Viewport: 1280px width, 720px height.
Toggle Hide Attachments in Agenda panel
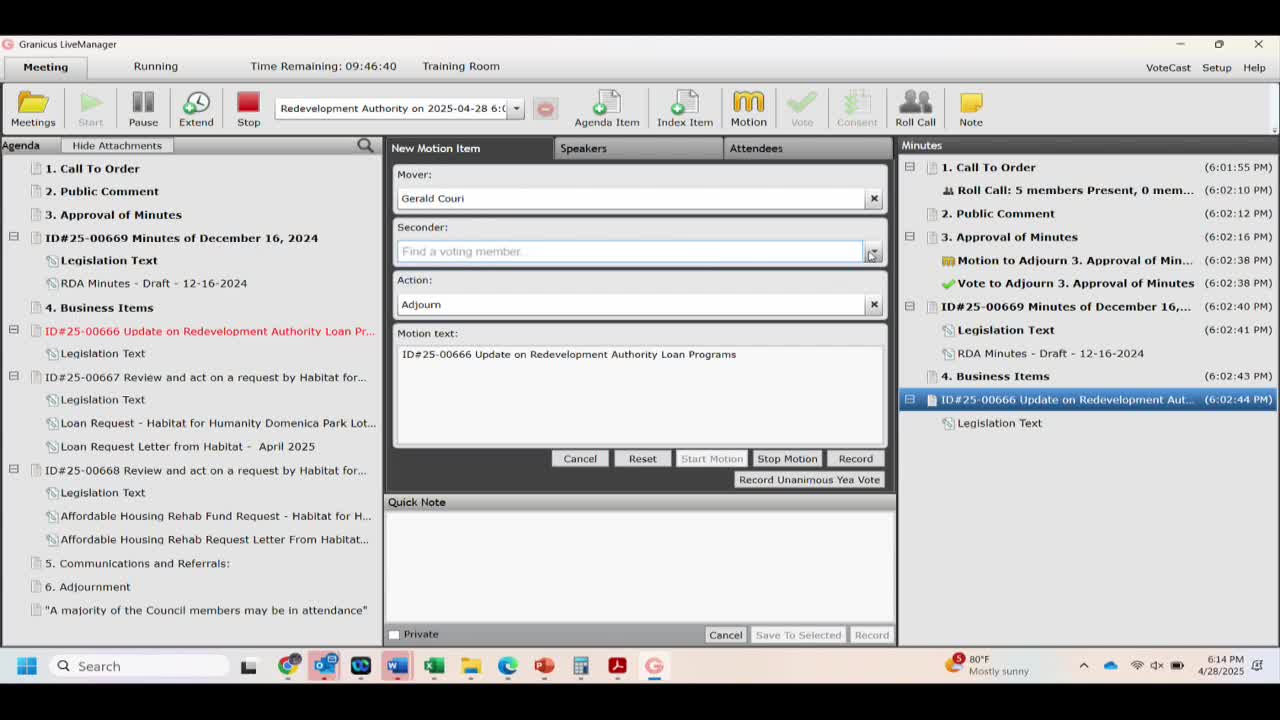pos(117,146)
